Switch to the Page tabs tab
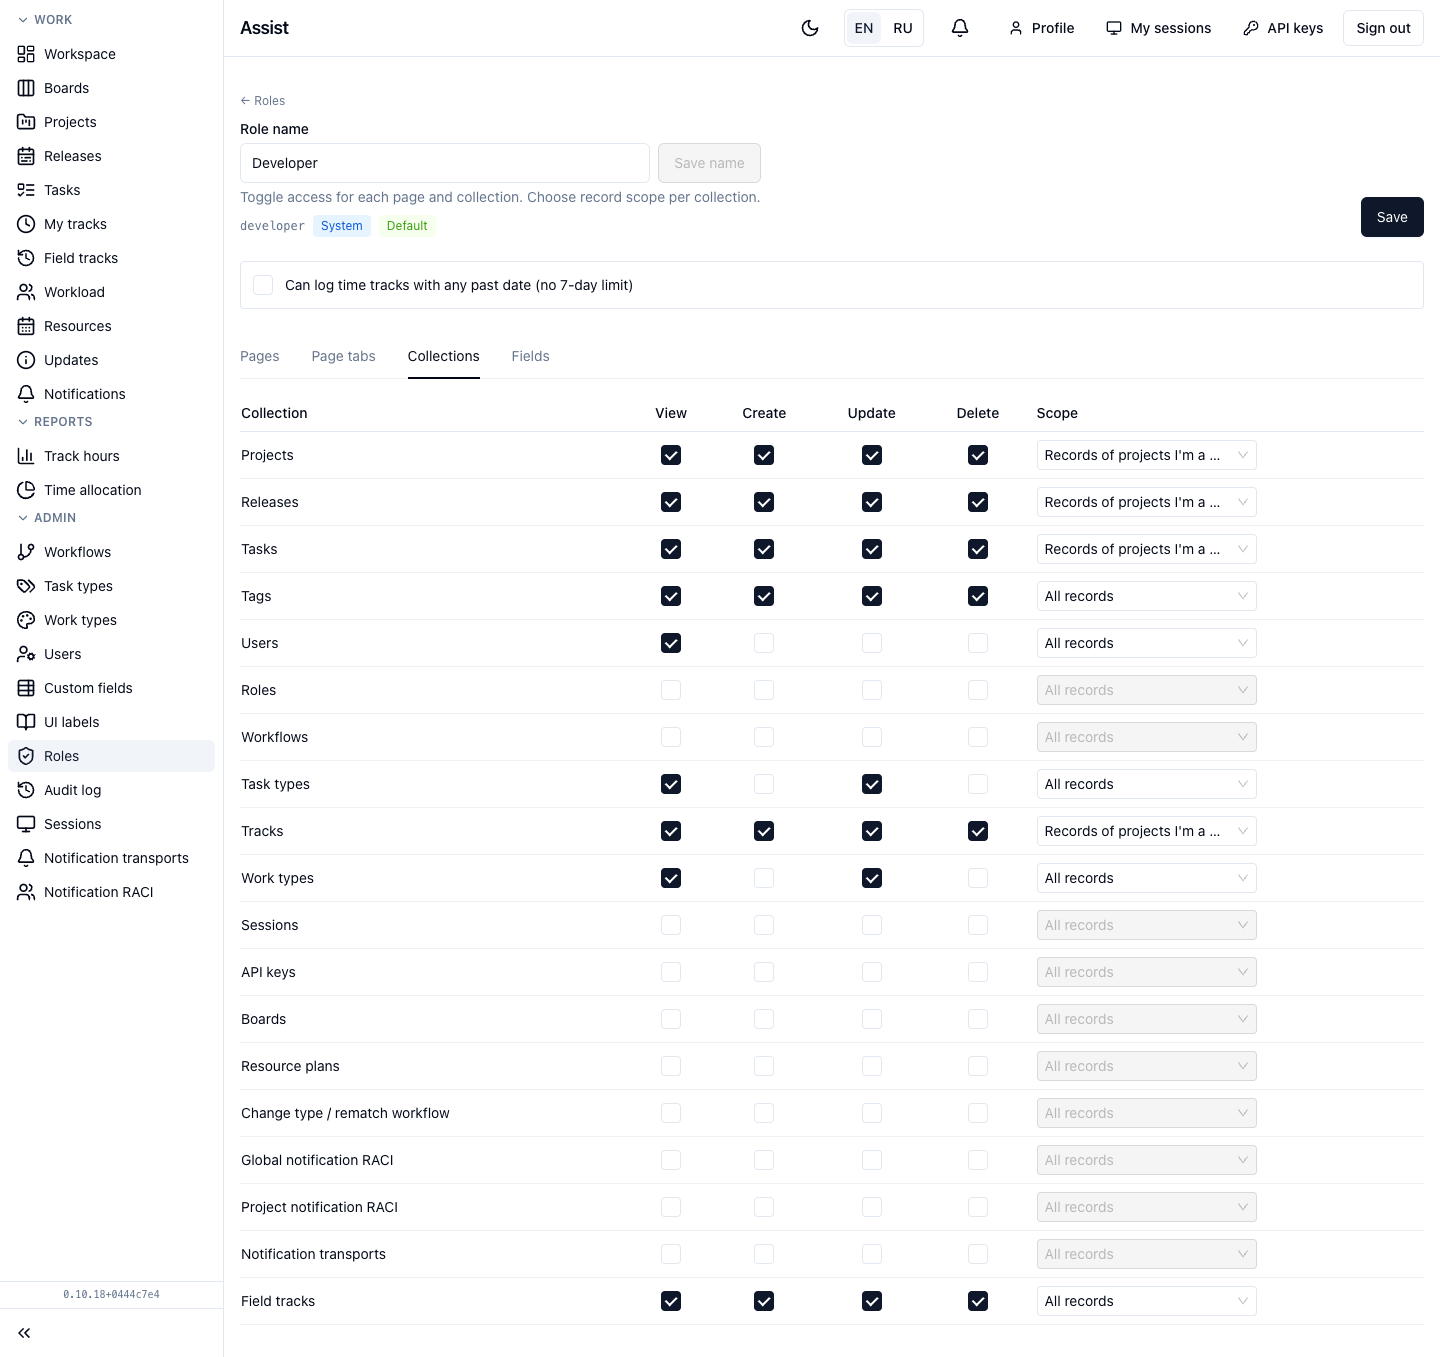The image size is (1440, 1357). click(343, 356)
